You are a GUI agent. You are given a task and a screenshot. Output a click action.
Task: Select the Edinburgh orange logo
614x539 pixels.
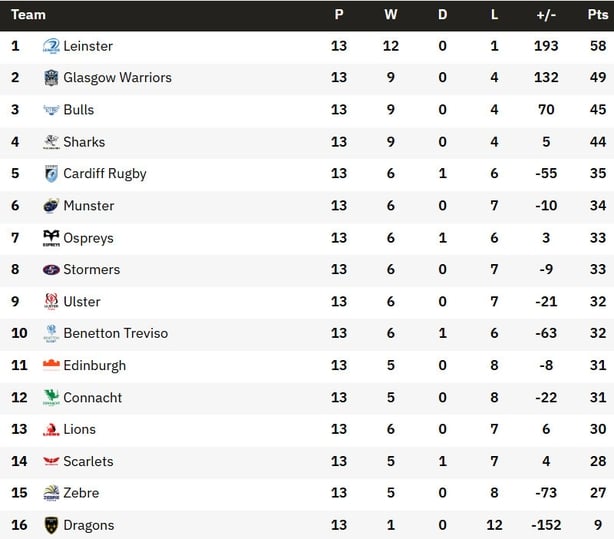point(51,365)
